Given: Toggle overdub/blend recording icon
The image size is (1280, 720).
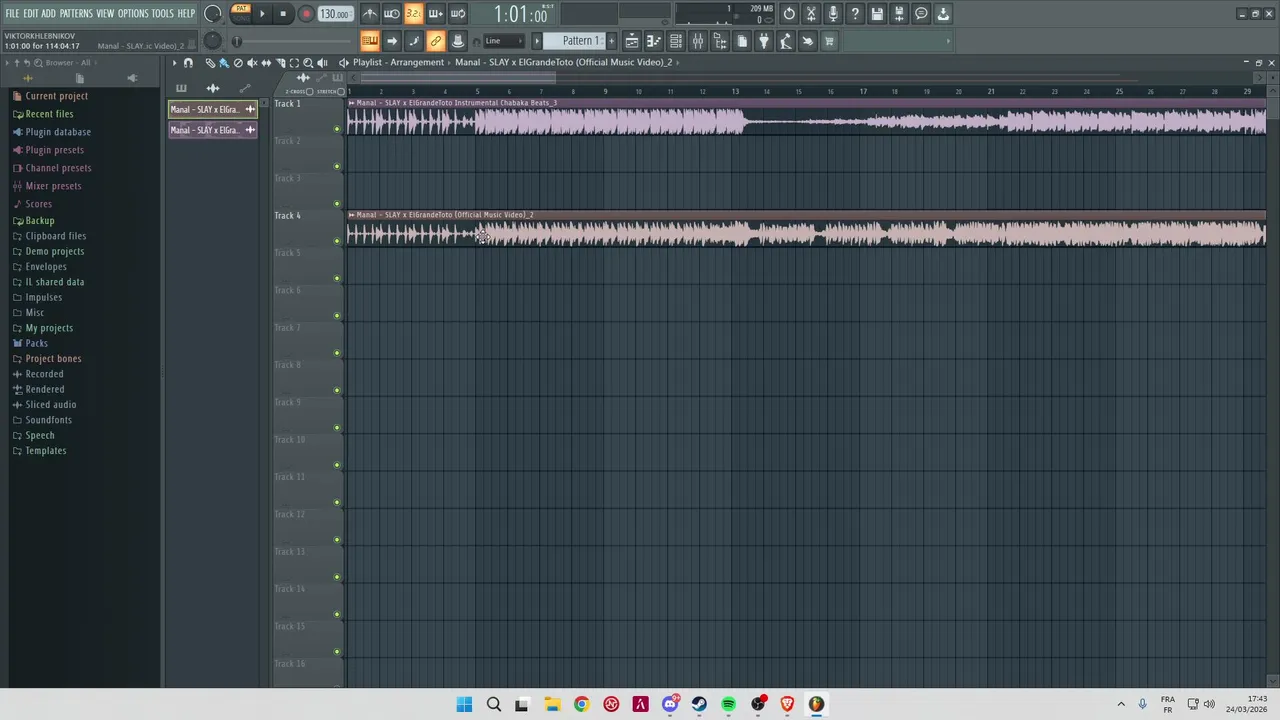Looking at the screenshot, I should pyautogui.click(x=436, y=14).
